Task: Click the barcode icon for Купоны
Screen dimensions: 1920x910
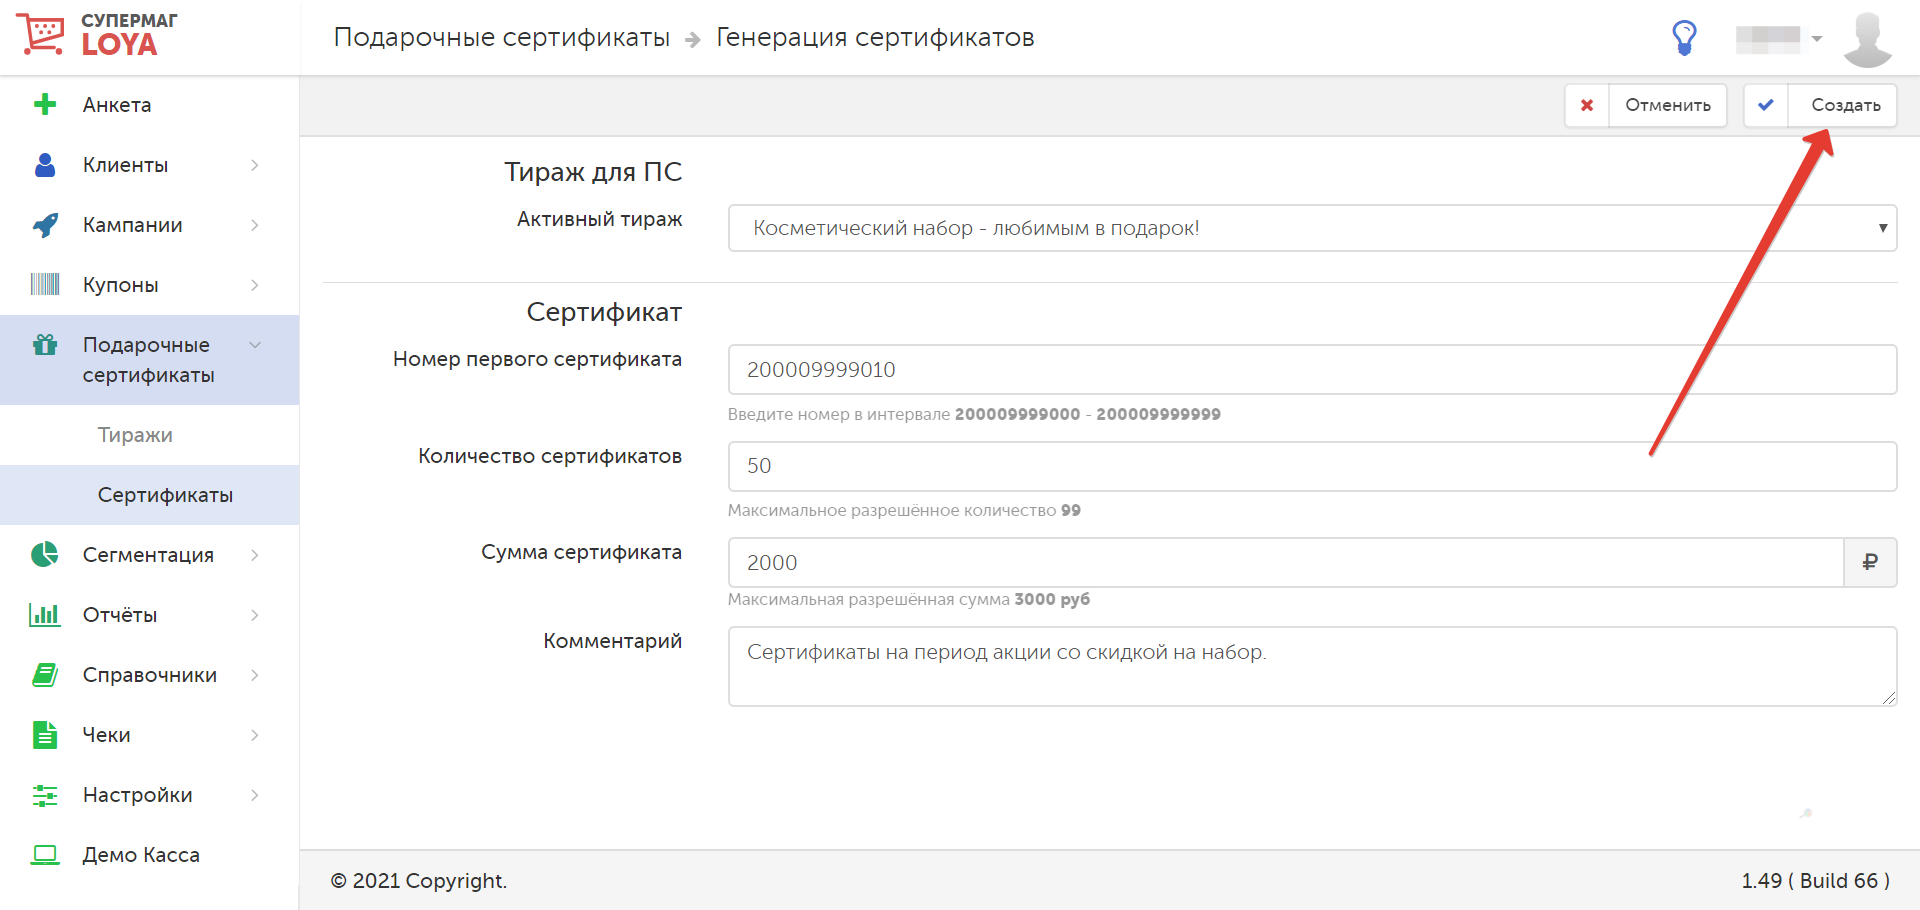Action: 45,285
